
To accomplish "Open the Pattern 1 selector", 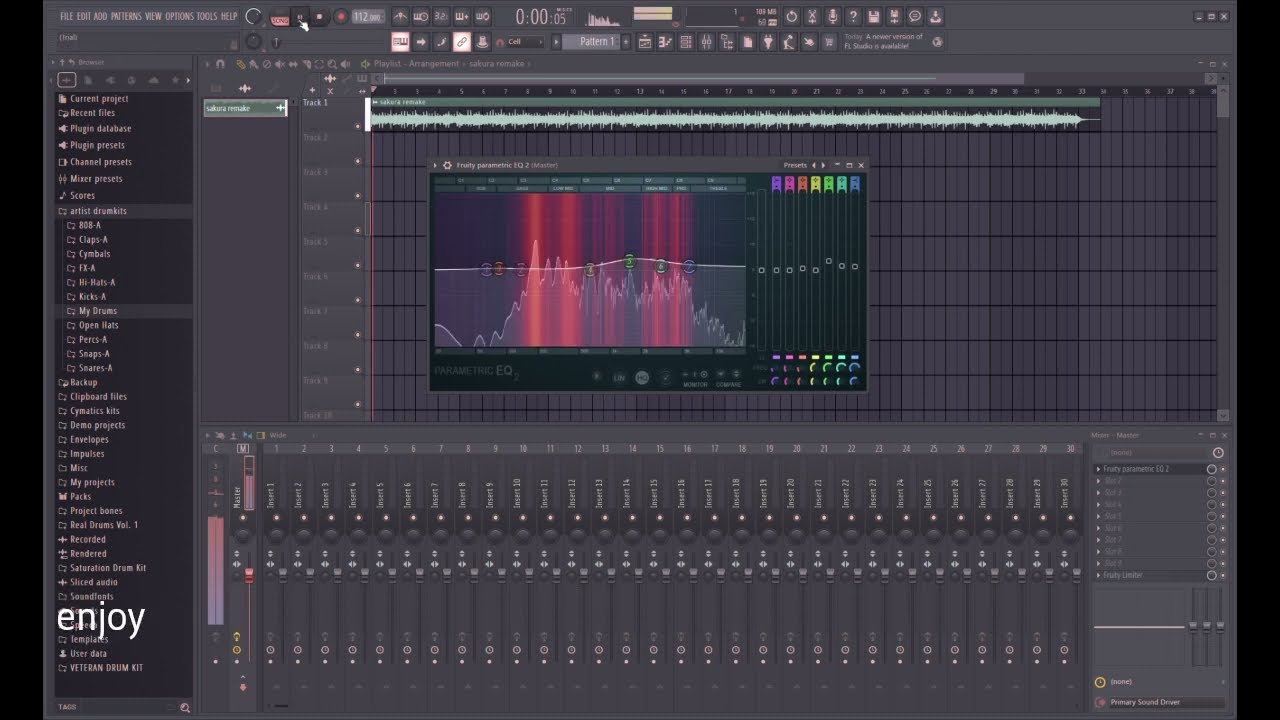I will click(x=596, y=42).
